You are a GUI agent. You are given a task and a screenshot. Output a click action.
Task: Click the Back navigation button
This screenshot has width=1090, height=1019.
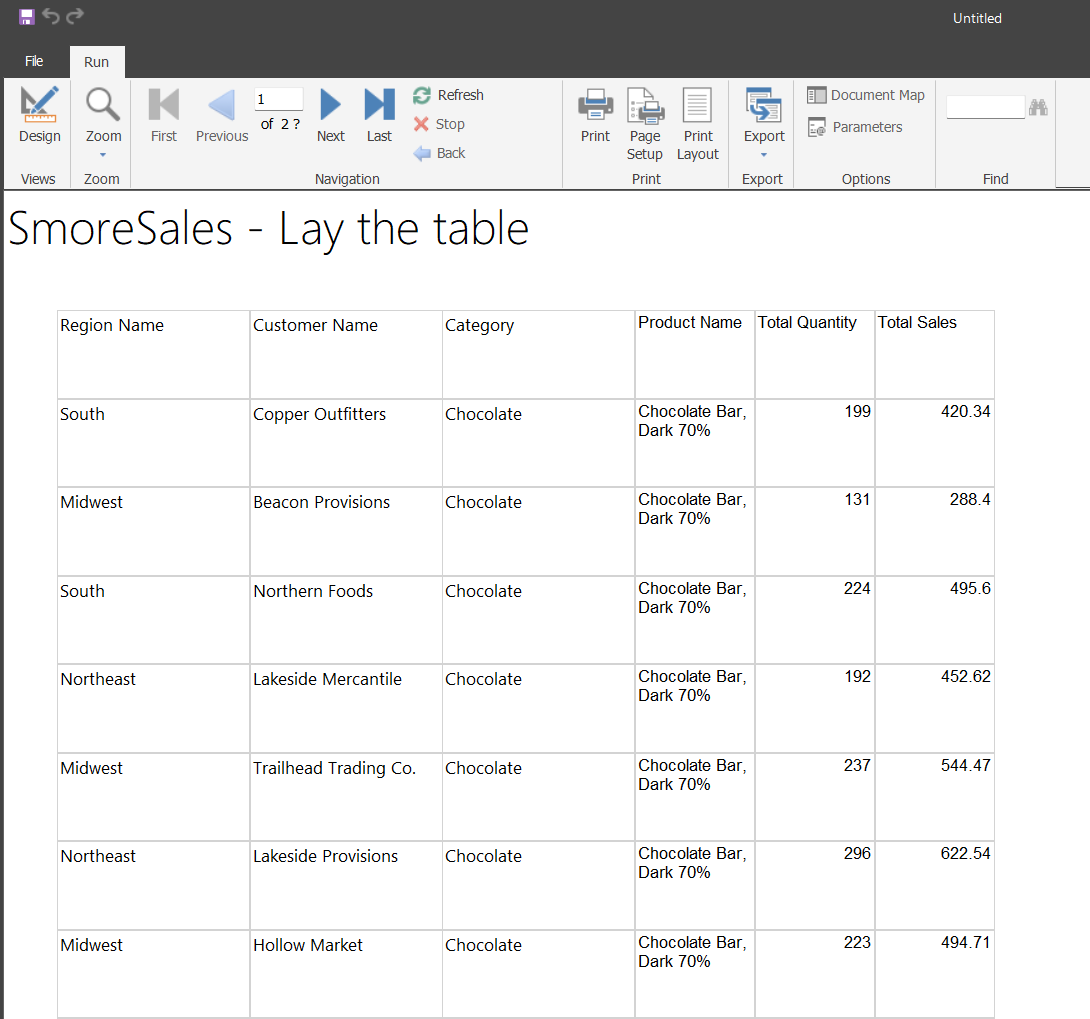439,154
